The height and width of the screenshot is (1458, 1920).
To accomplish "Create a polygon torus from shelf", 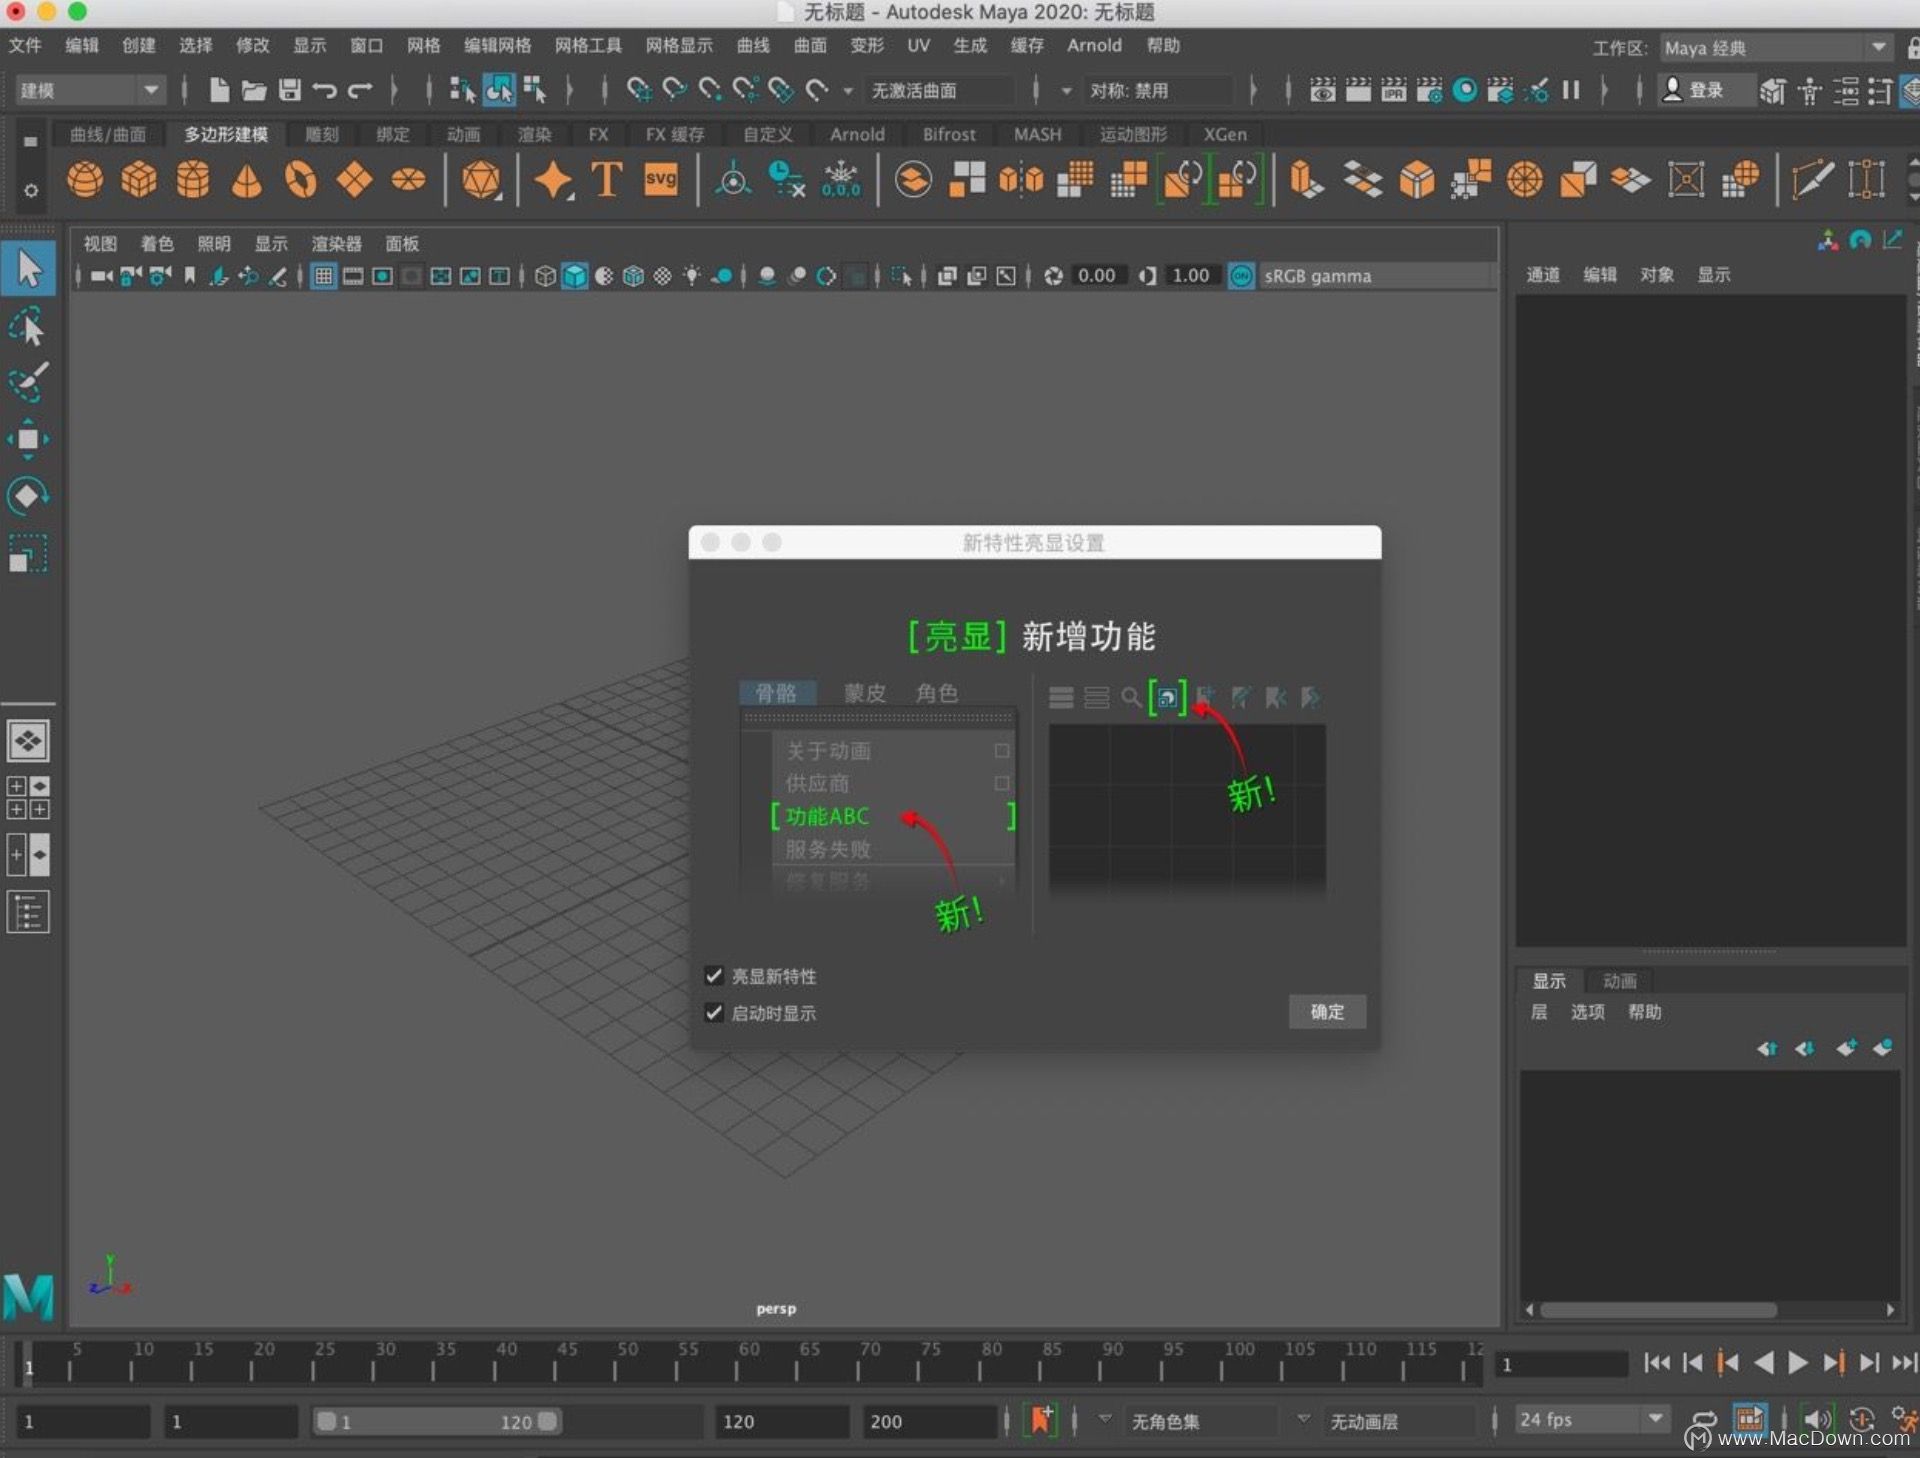I will [301, 180].
